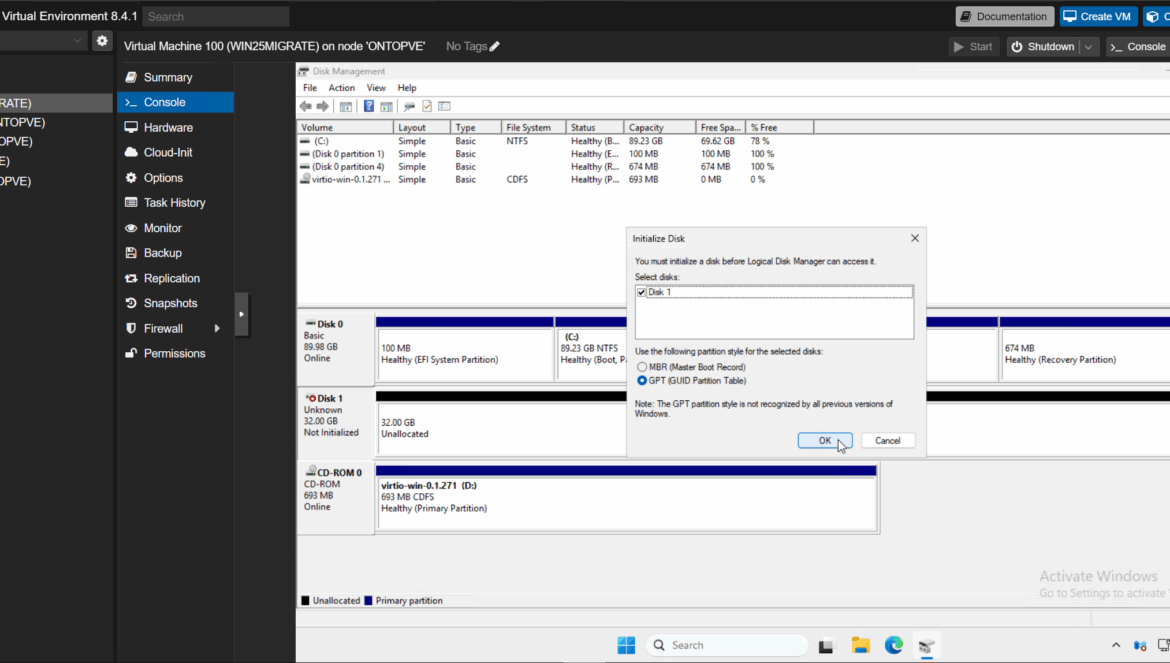Click OK in the Initialize Disk dialog
Image resolution: width=1170 pixels, height=663 pixels.
coord(825,441)
